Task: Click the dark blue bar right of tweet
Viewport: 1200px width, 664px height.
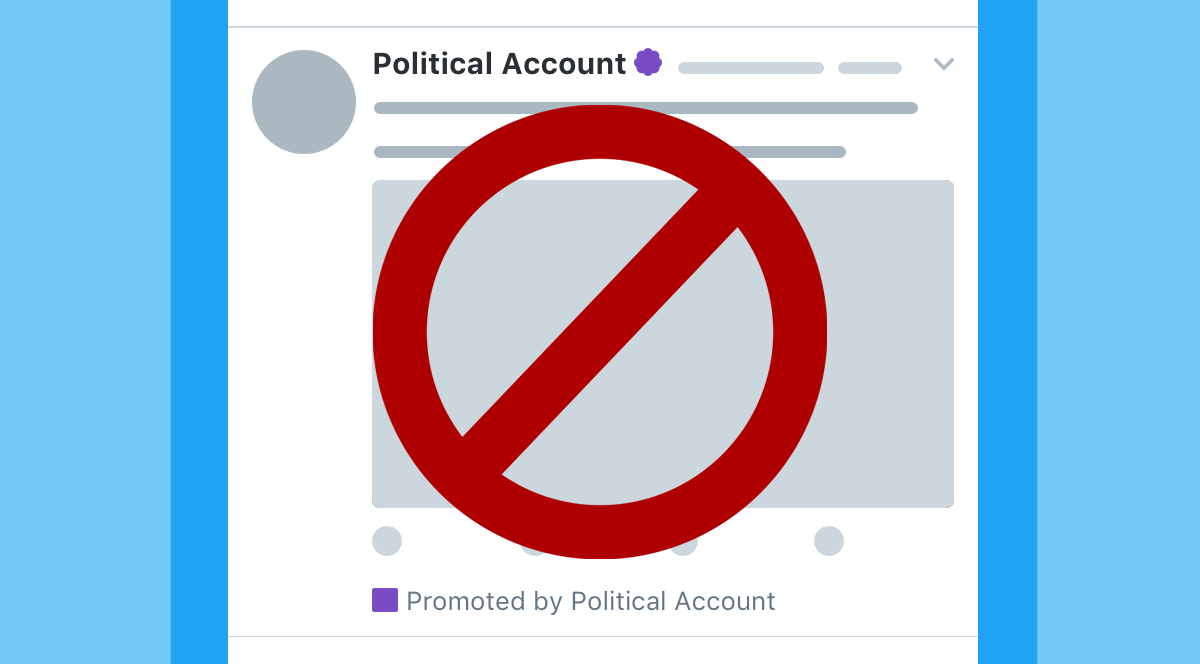Action: pyautogui.click(x=1007, y=332)
